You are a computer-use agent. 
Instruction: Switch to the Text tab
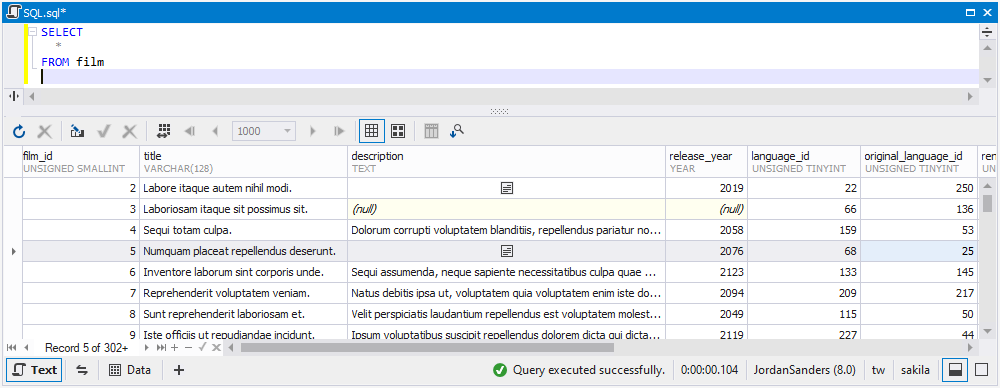34,370
